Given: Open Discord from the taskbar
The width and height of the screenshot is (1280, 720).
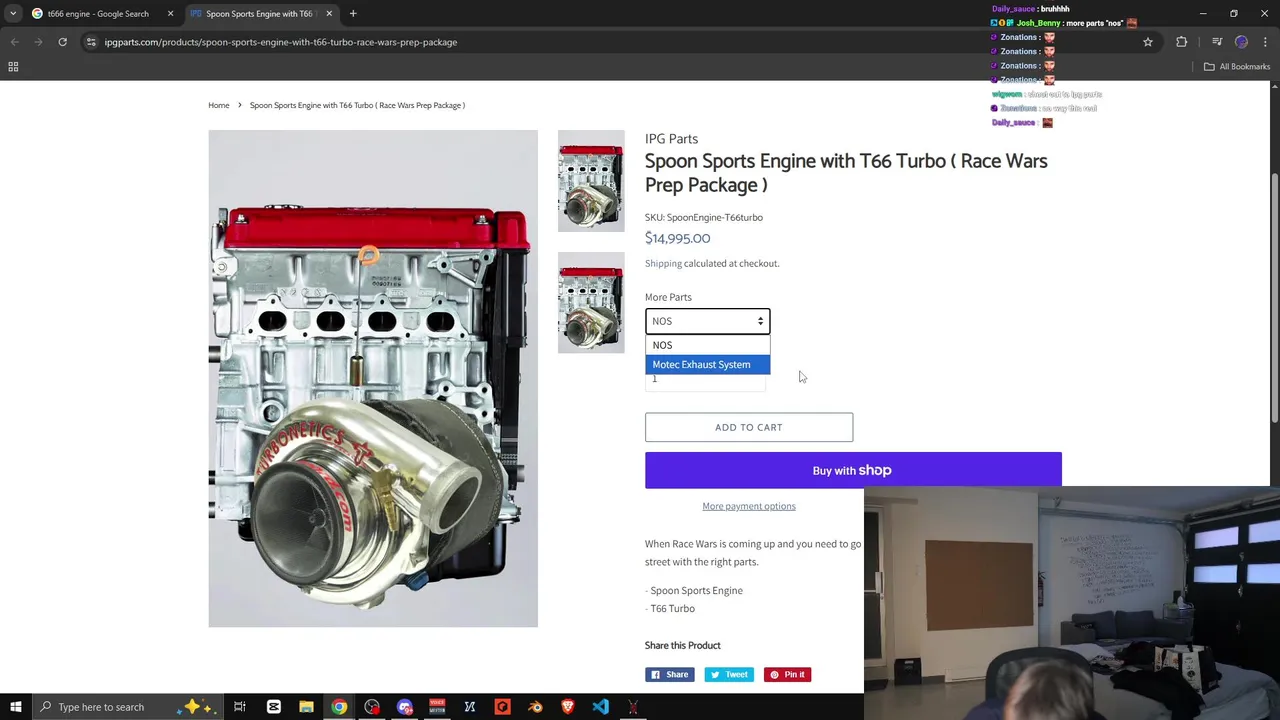Looking at the screenshot, I should pos(405,707).
